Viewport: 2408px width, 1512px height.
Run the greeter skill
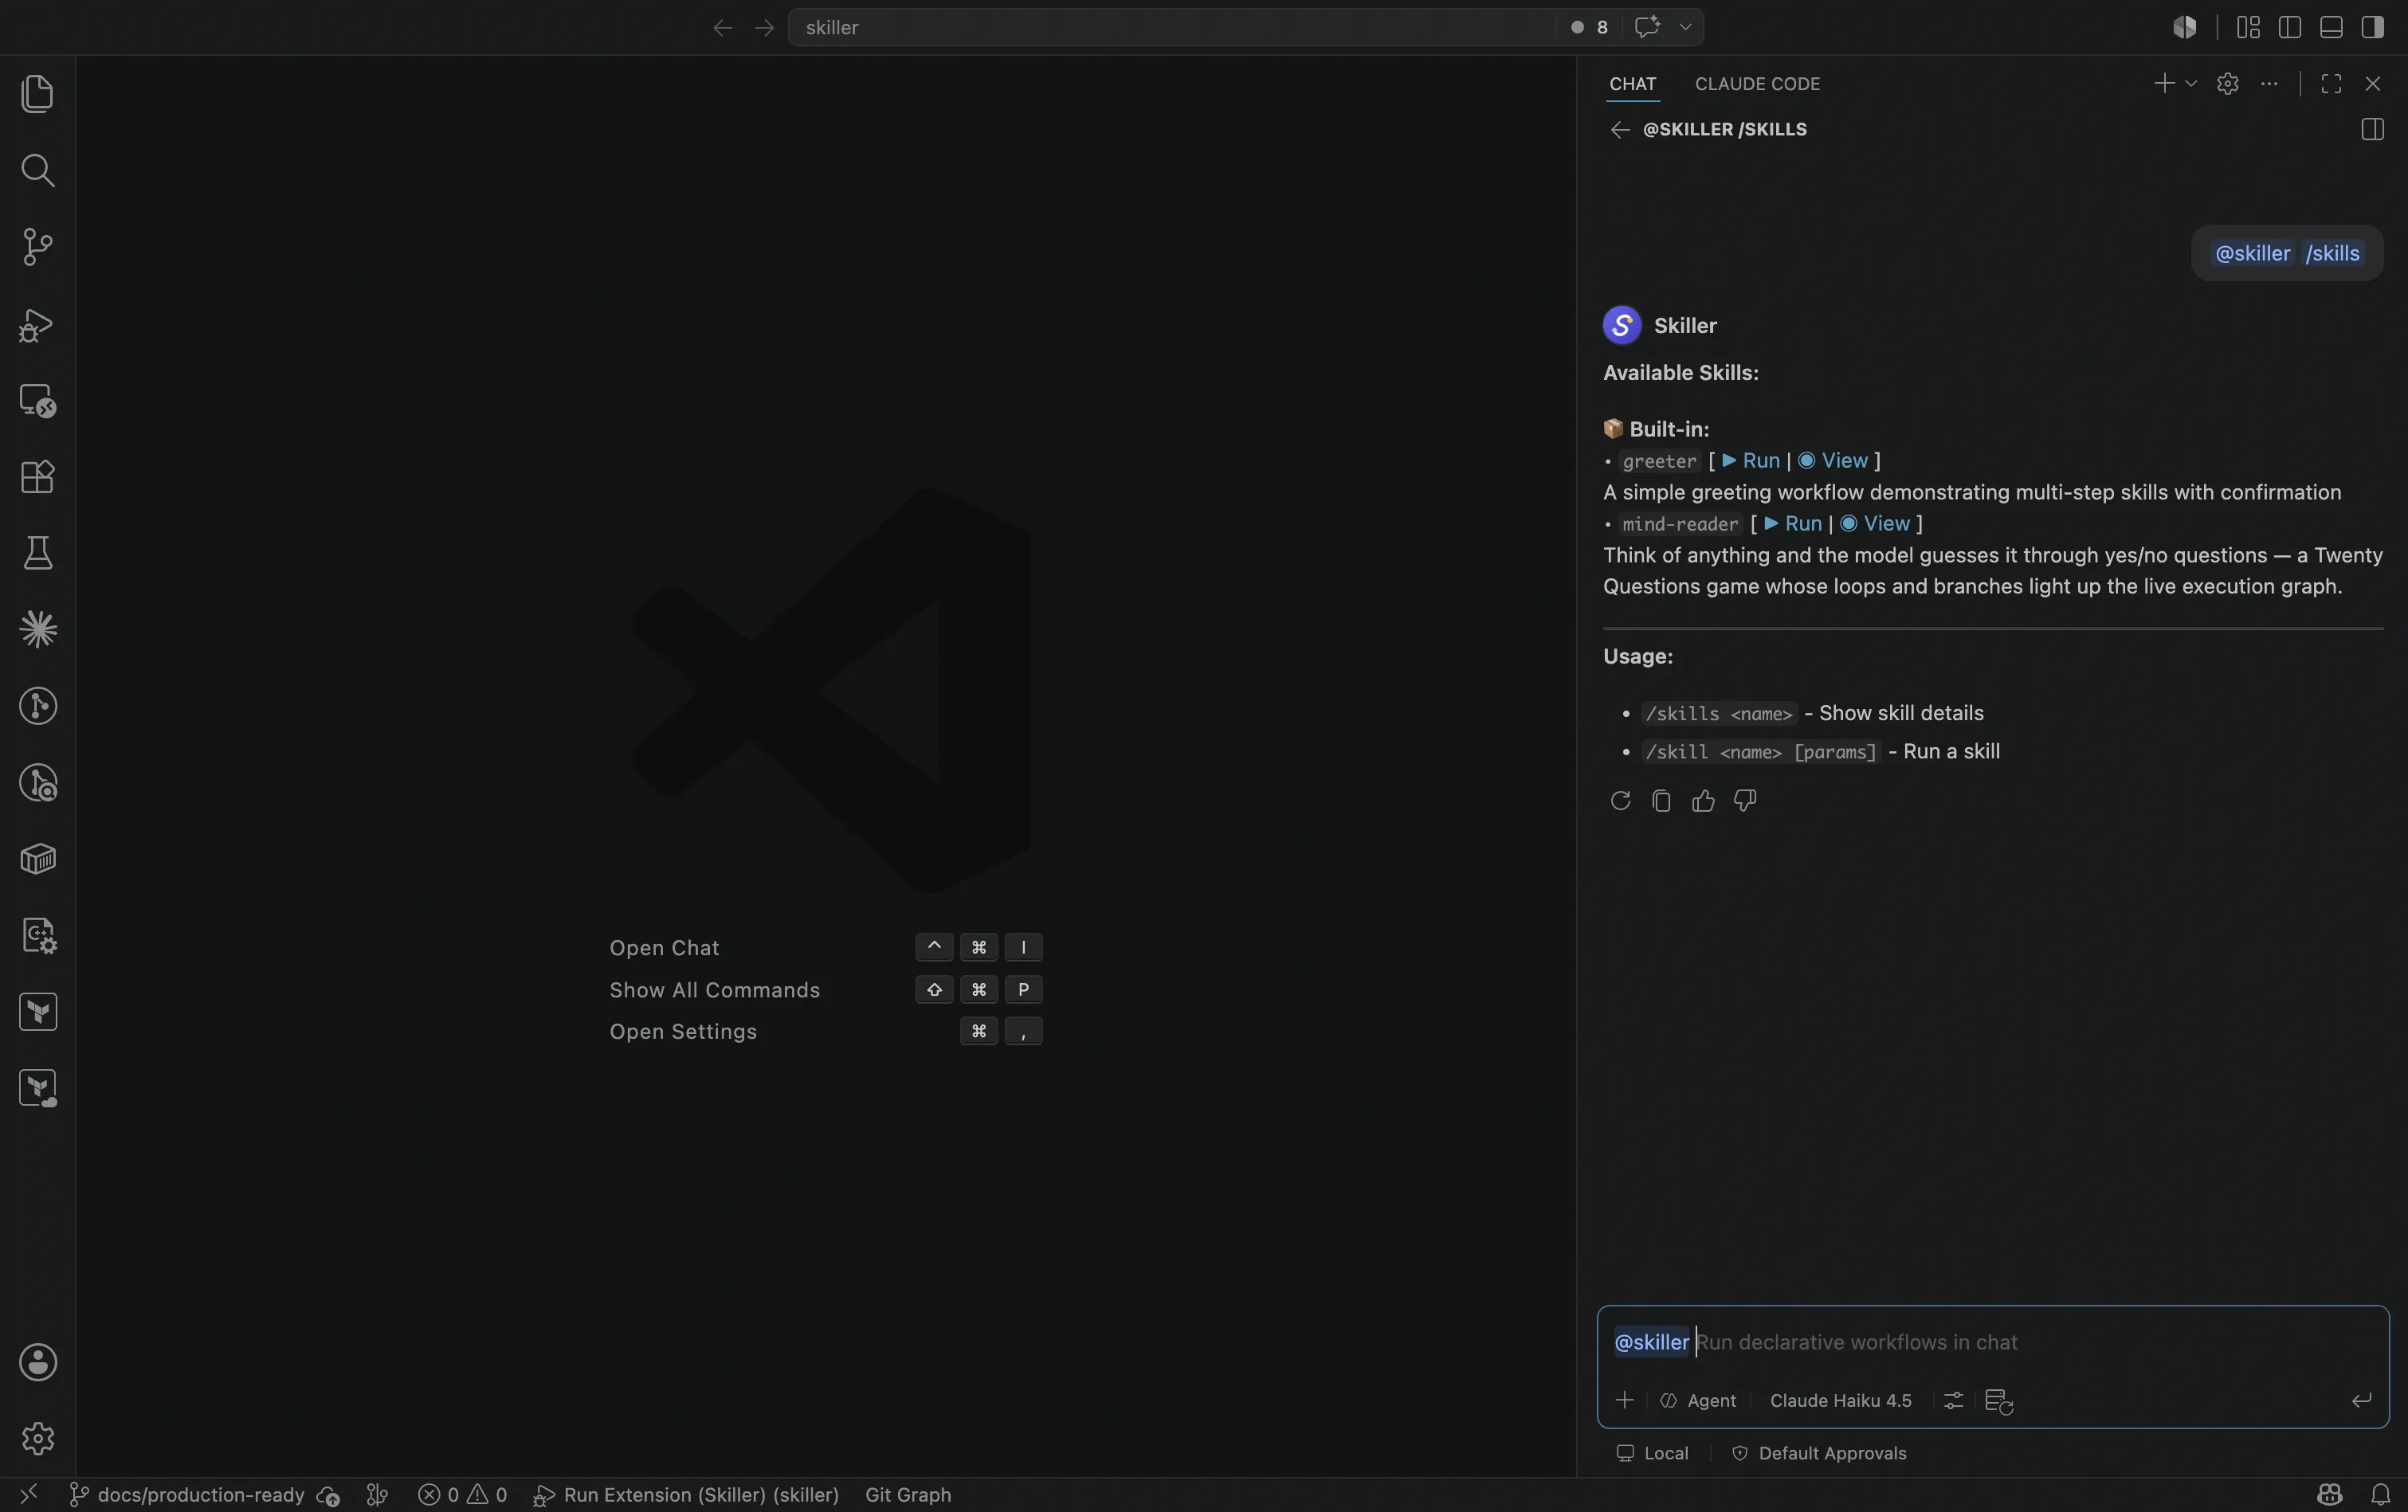click(1751, 460)
